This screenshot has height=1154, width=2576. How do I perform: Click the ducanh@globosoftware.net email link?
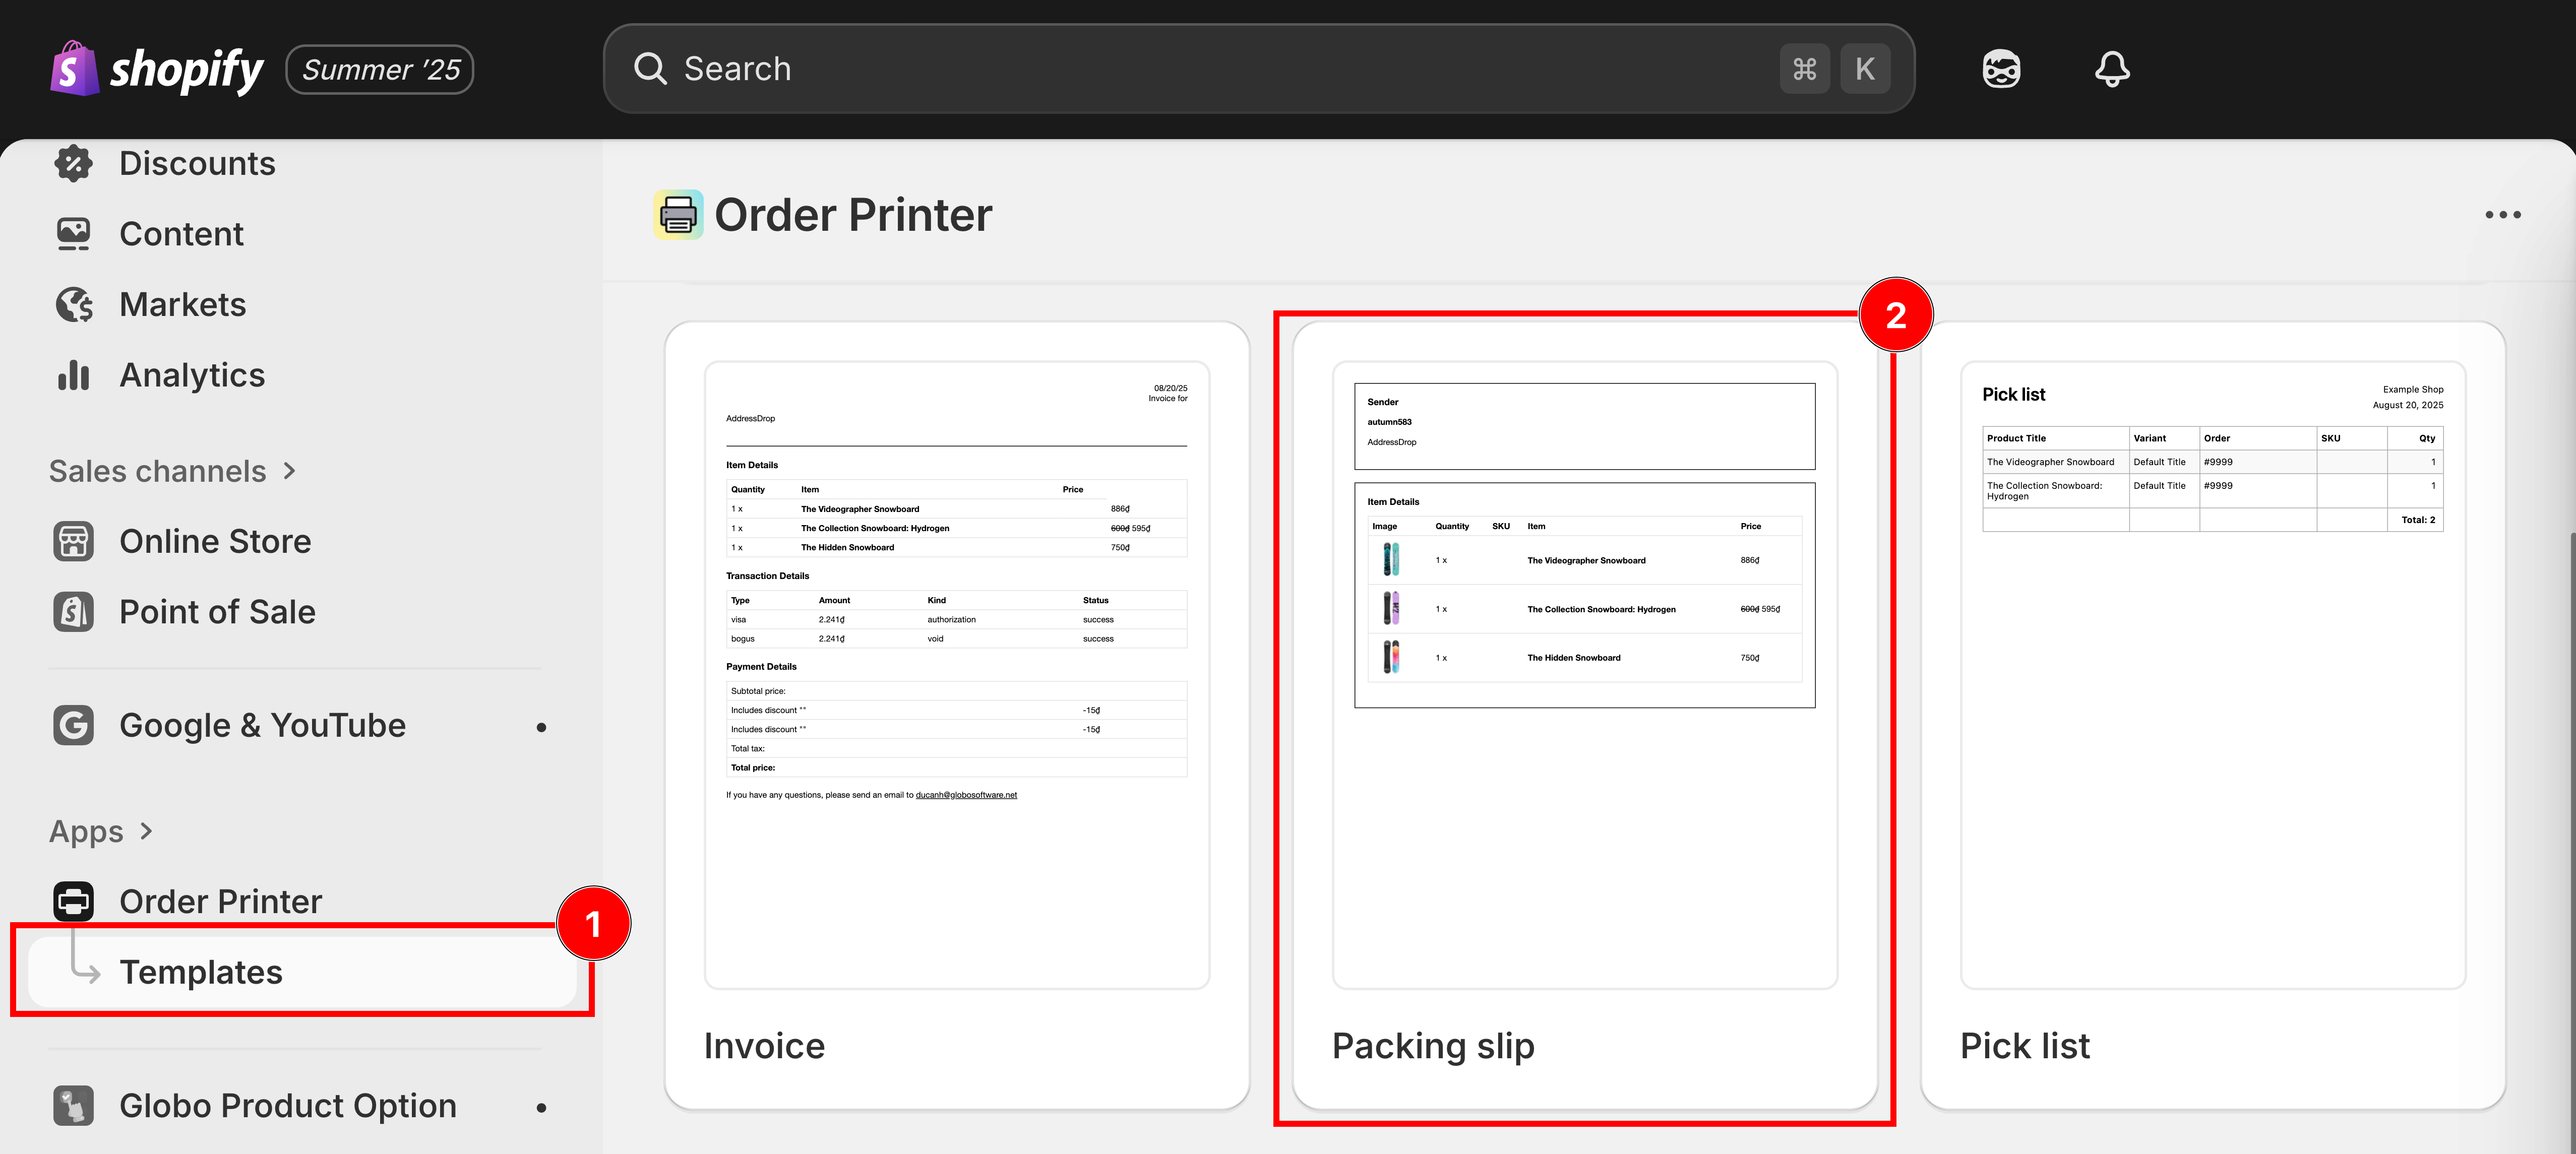click(966, 795)
